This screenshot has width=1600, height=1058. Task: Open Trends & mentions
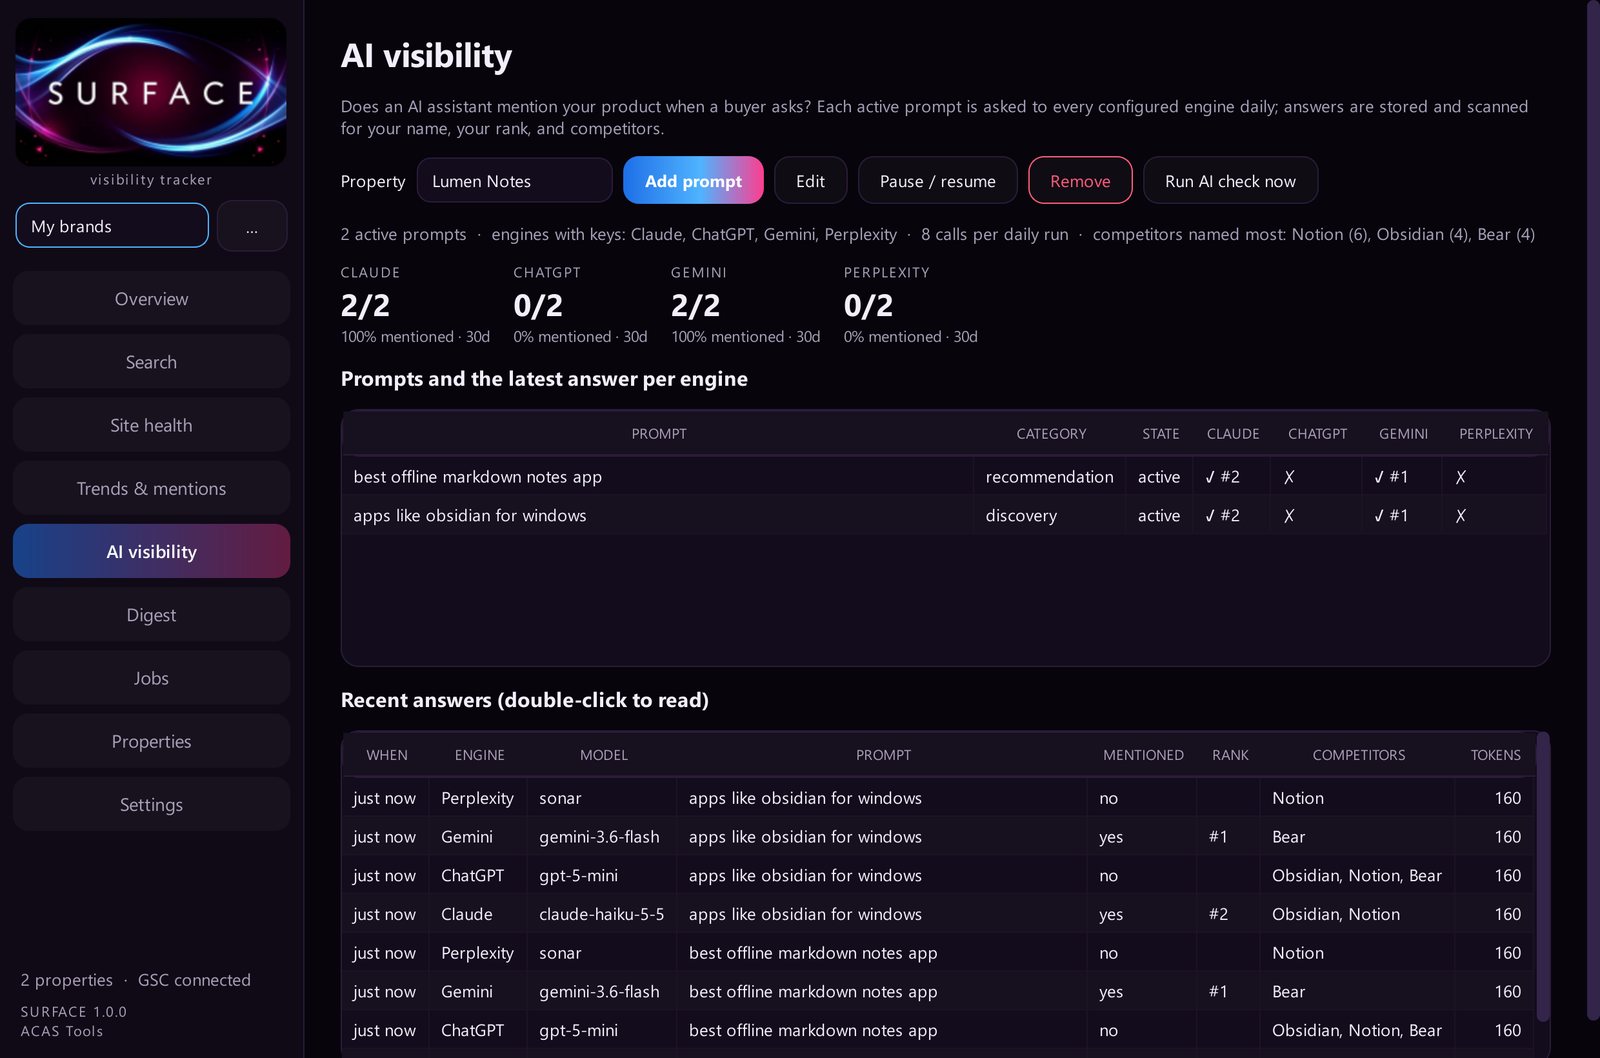tap(151, 488)
